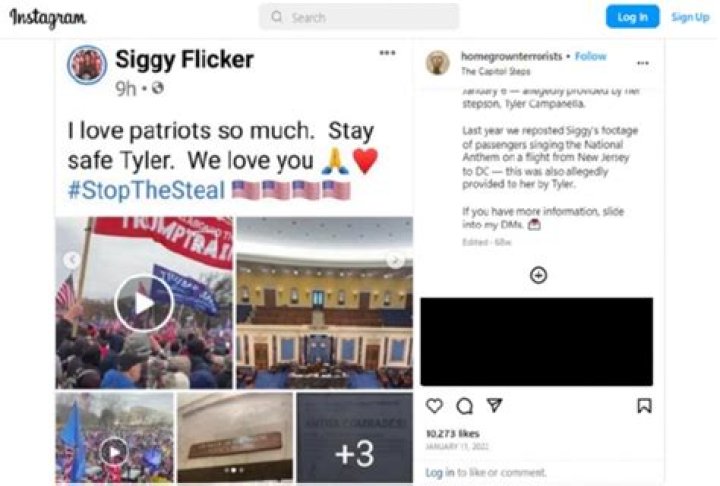This screenshot has width=720, height=486.
Task: Click the search magnifier icon
Action: [x=276, y=17]
